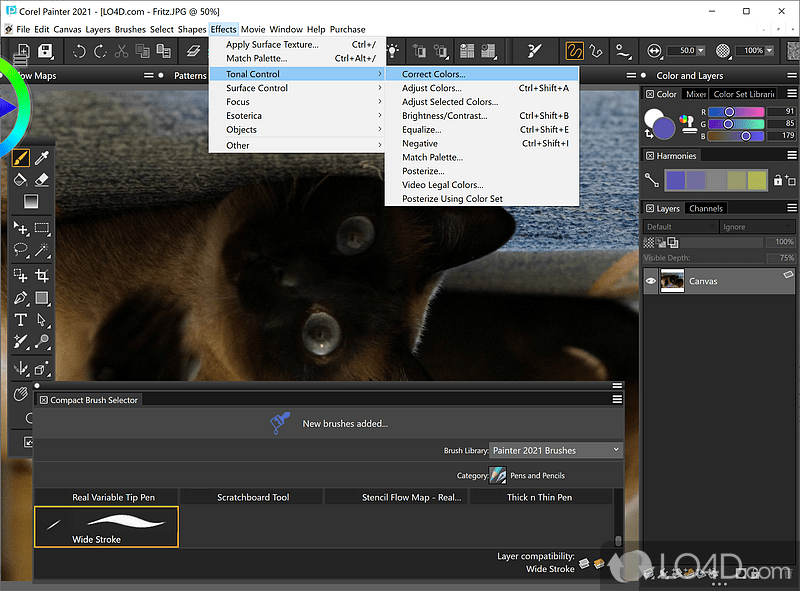Viewport: 800px width, 591px height.
Task: Select the Eraser tool
Action: [x=42, y=180]
